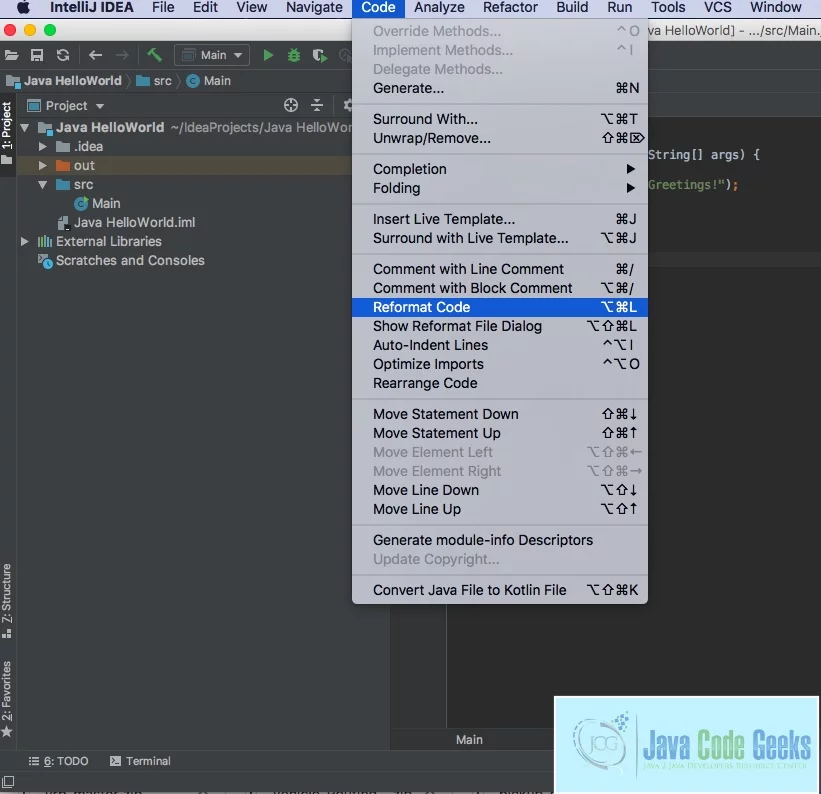The image size is (821, 794).
Task: Open the View menu
Action: 251,7
